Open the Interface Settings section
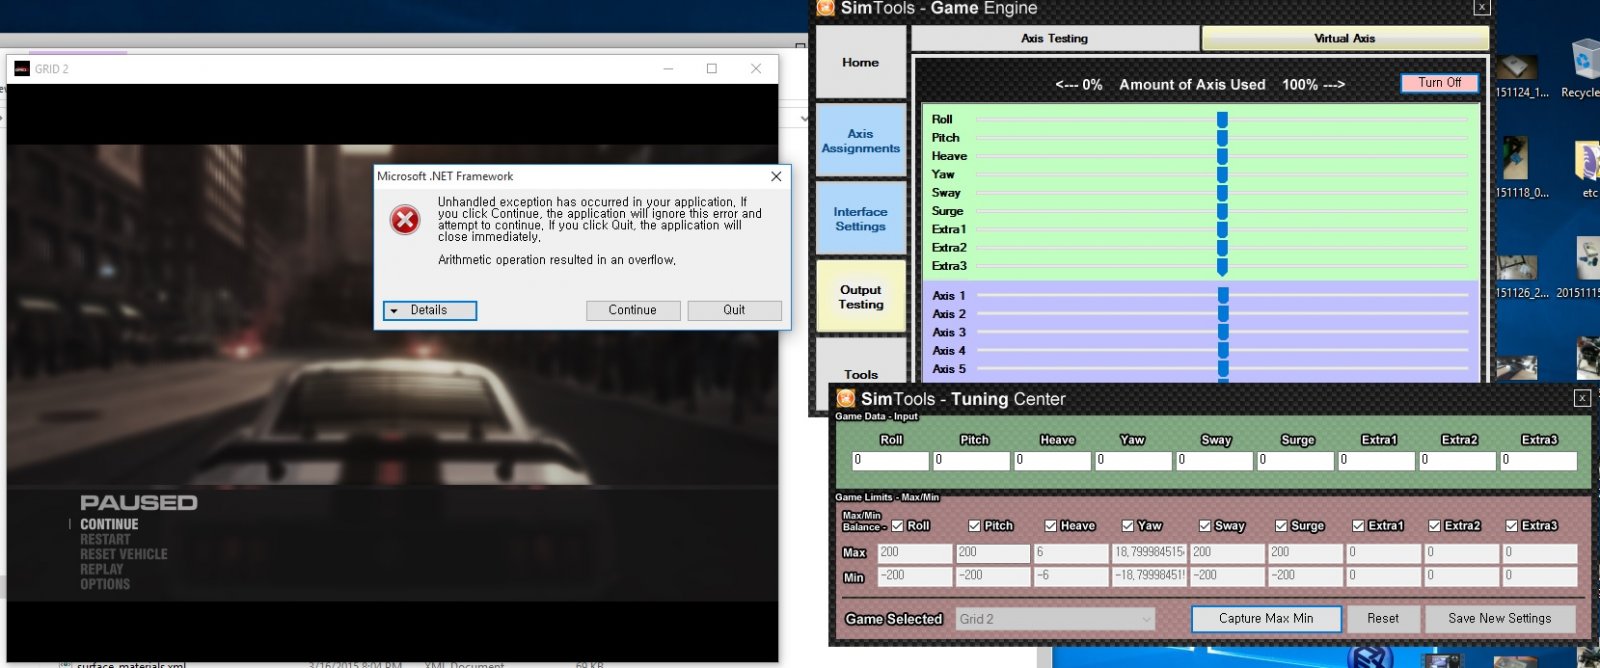This screenshot has height=668, width=1600. (x=860, y=219)
